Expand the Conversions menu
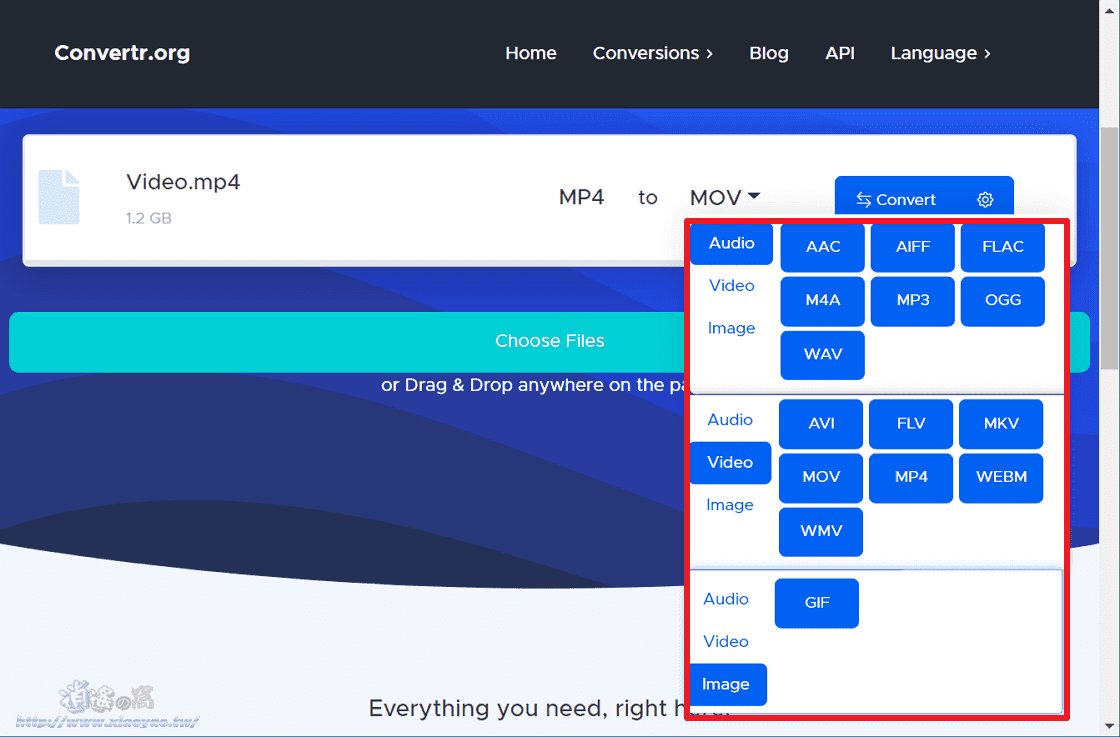 tap(653, 53)
